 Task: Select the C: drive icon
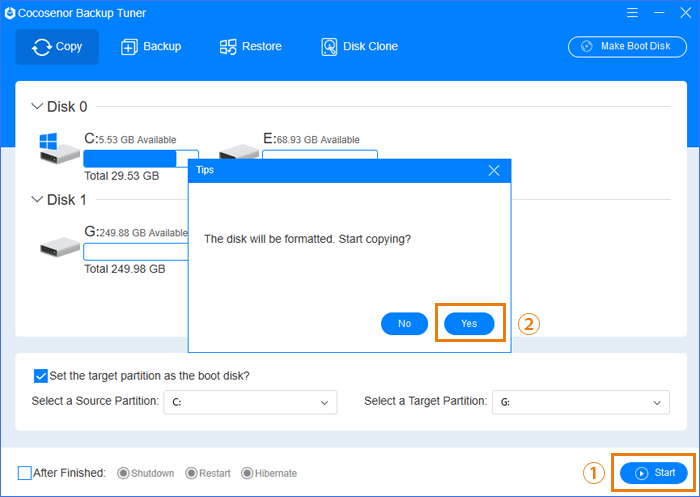click(x=59, y=149)
